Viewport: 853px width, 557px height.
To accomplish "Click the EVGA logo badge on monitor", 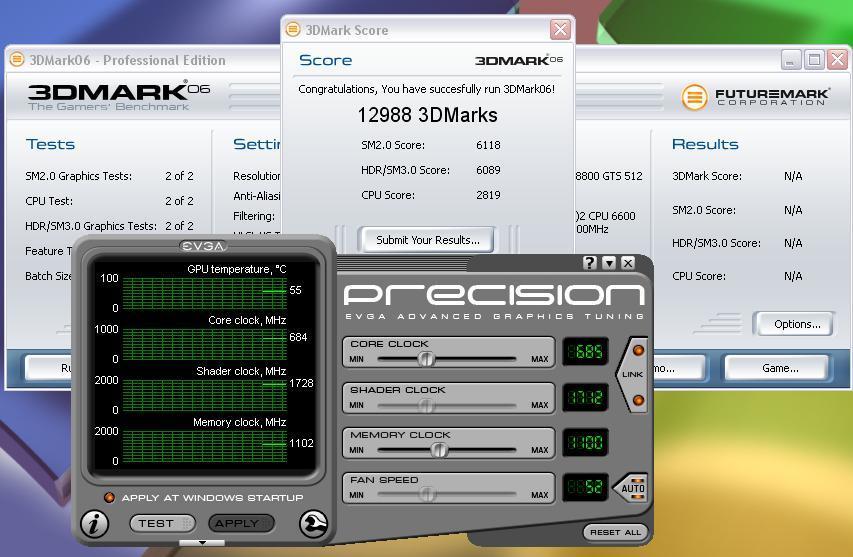I will (203, 246).
